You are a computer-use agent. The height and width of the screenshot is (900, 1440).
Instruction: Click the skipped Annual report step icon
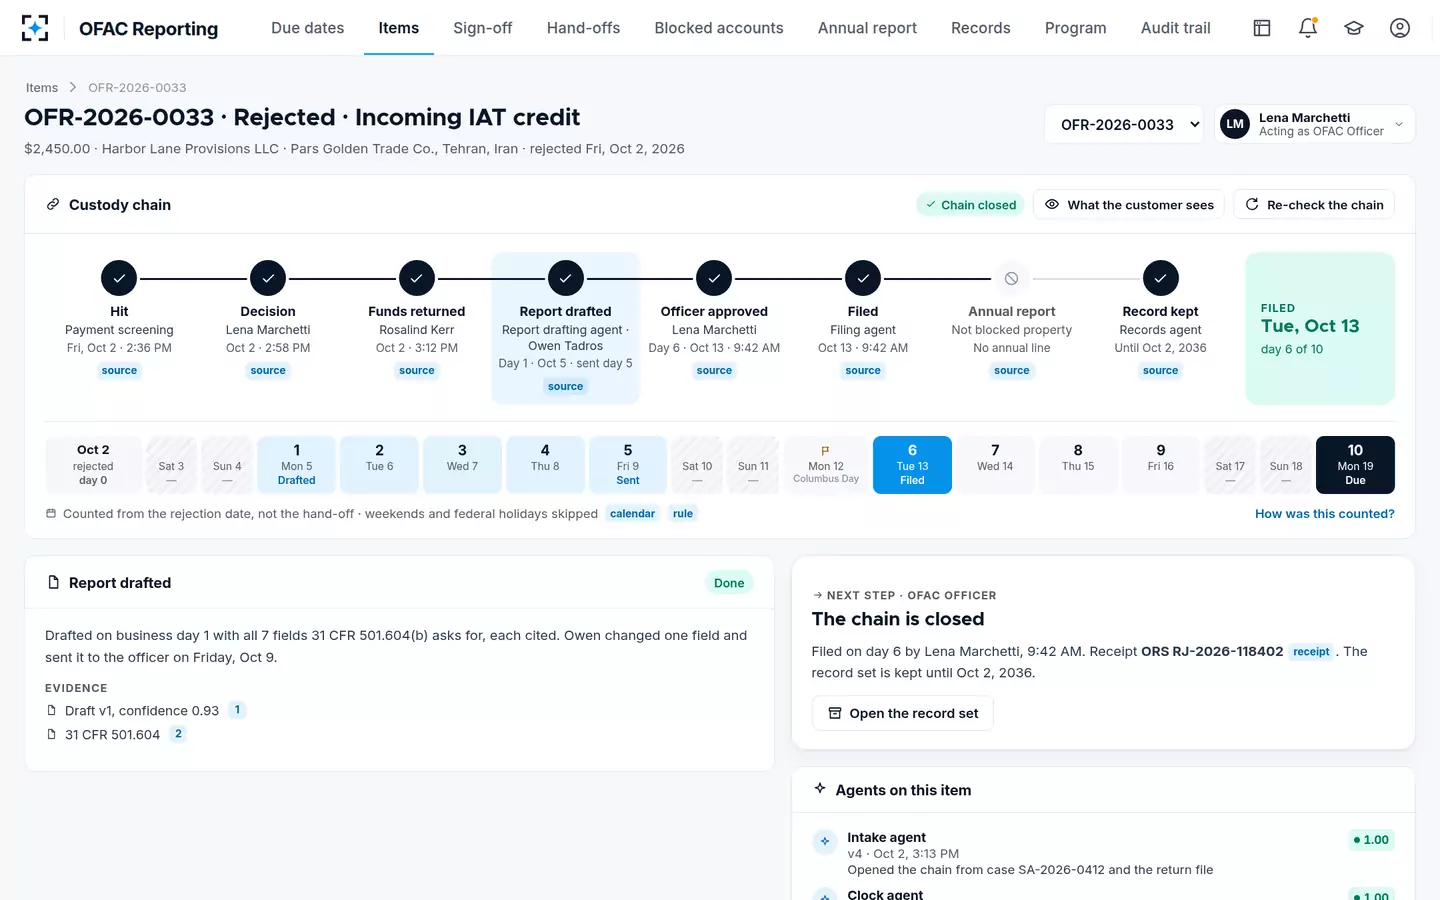click(x=1012, y=279)
